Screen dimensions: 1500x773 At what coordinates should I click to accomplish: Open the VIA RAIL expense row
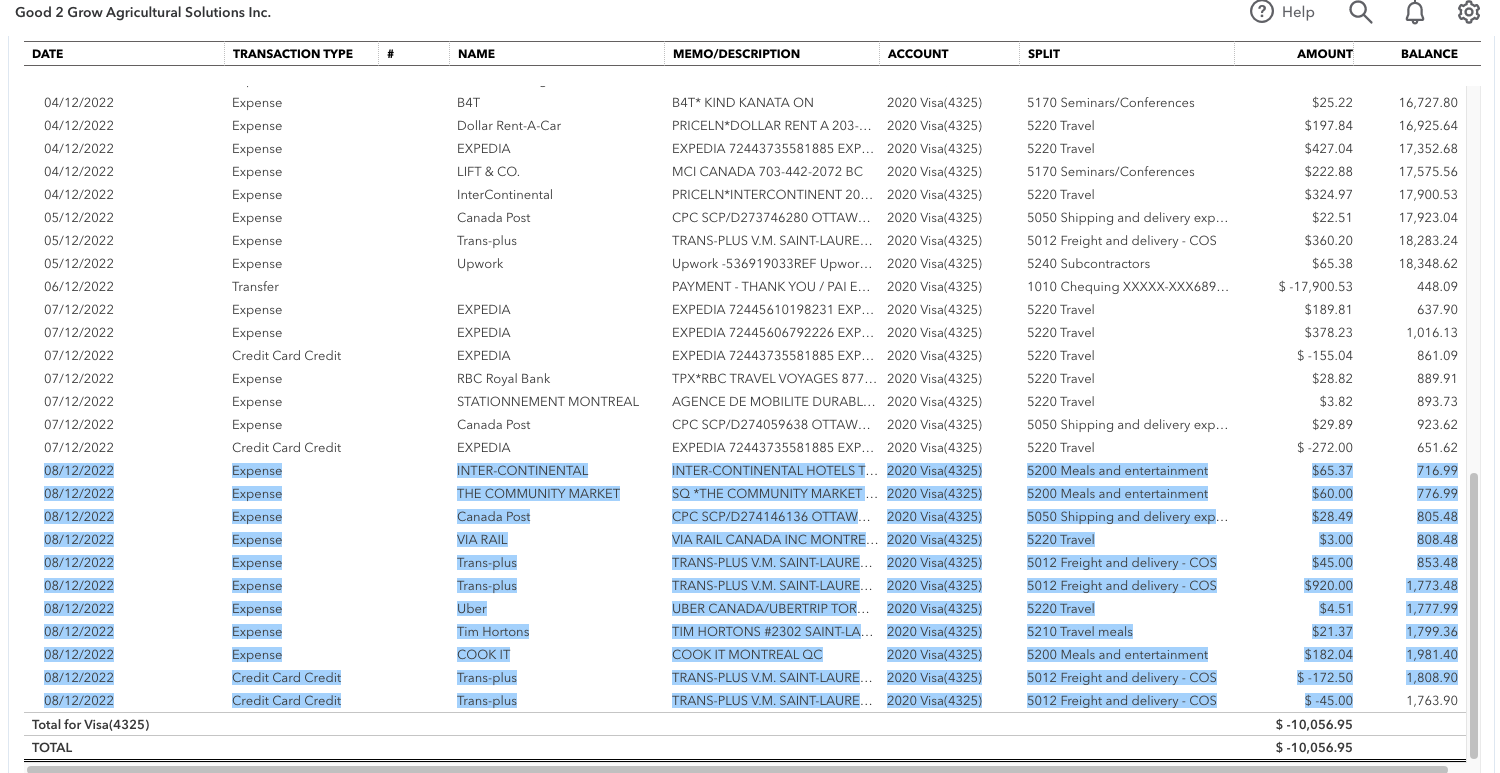(482, 540)
